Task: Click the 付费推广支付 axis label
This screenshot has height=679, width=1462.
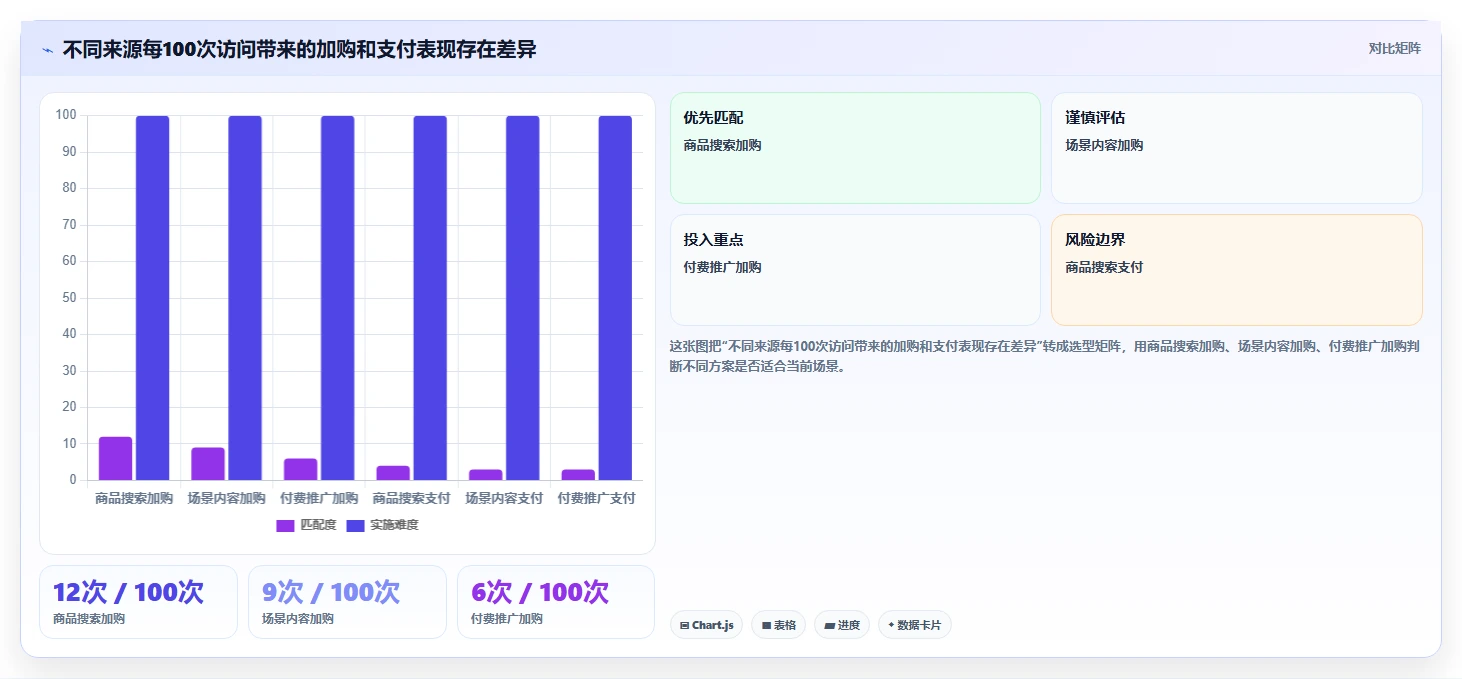Action: tap(597, 498)
